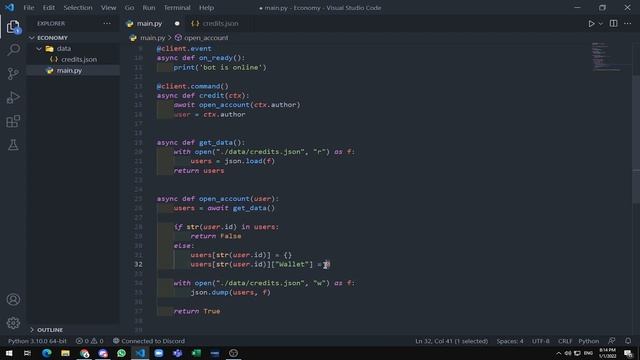Viewport: 640px width, 360px height.
Task: Open clock and date in taskbar
Action: click(607, 353)
